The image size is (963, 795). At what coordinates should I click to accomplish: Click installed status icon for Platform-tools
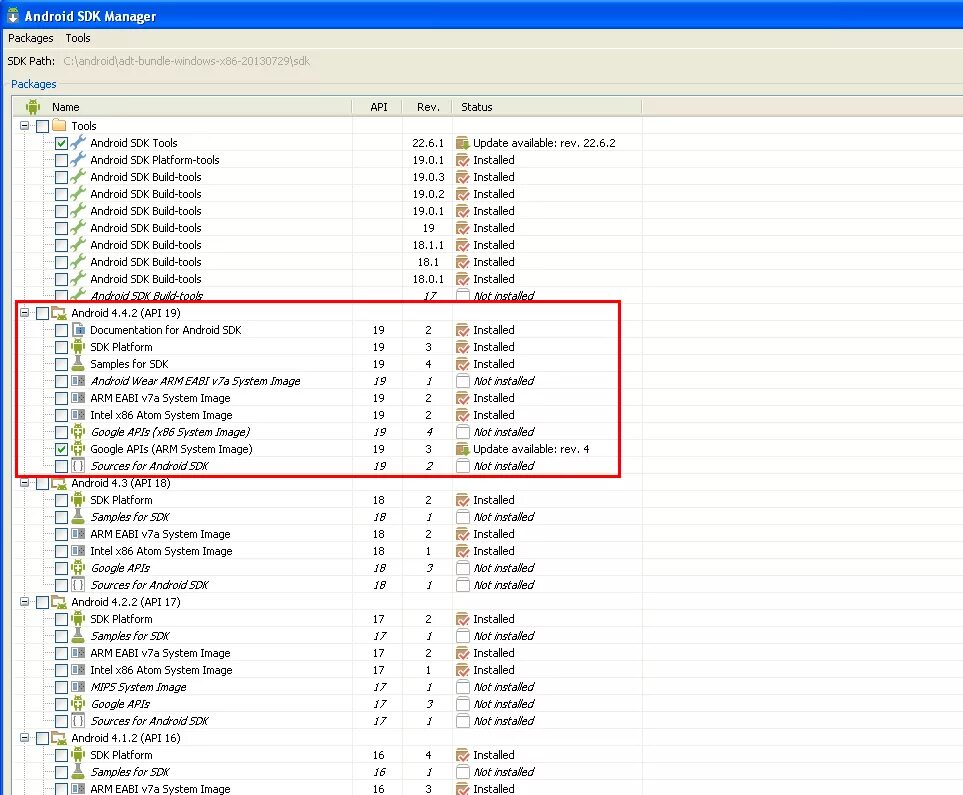(463, 160)
